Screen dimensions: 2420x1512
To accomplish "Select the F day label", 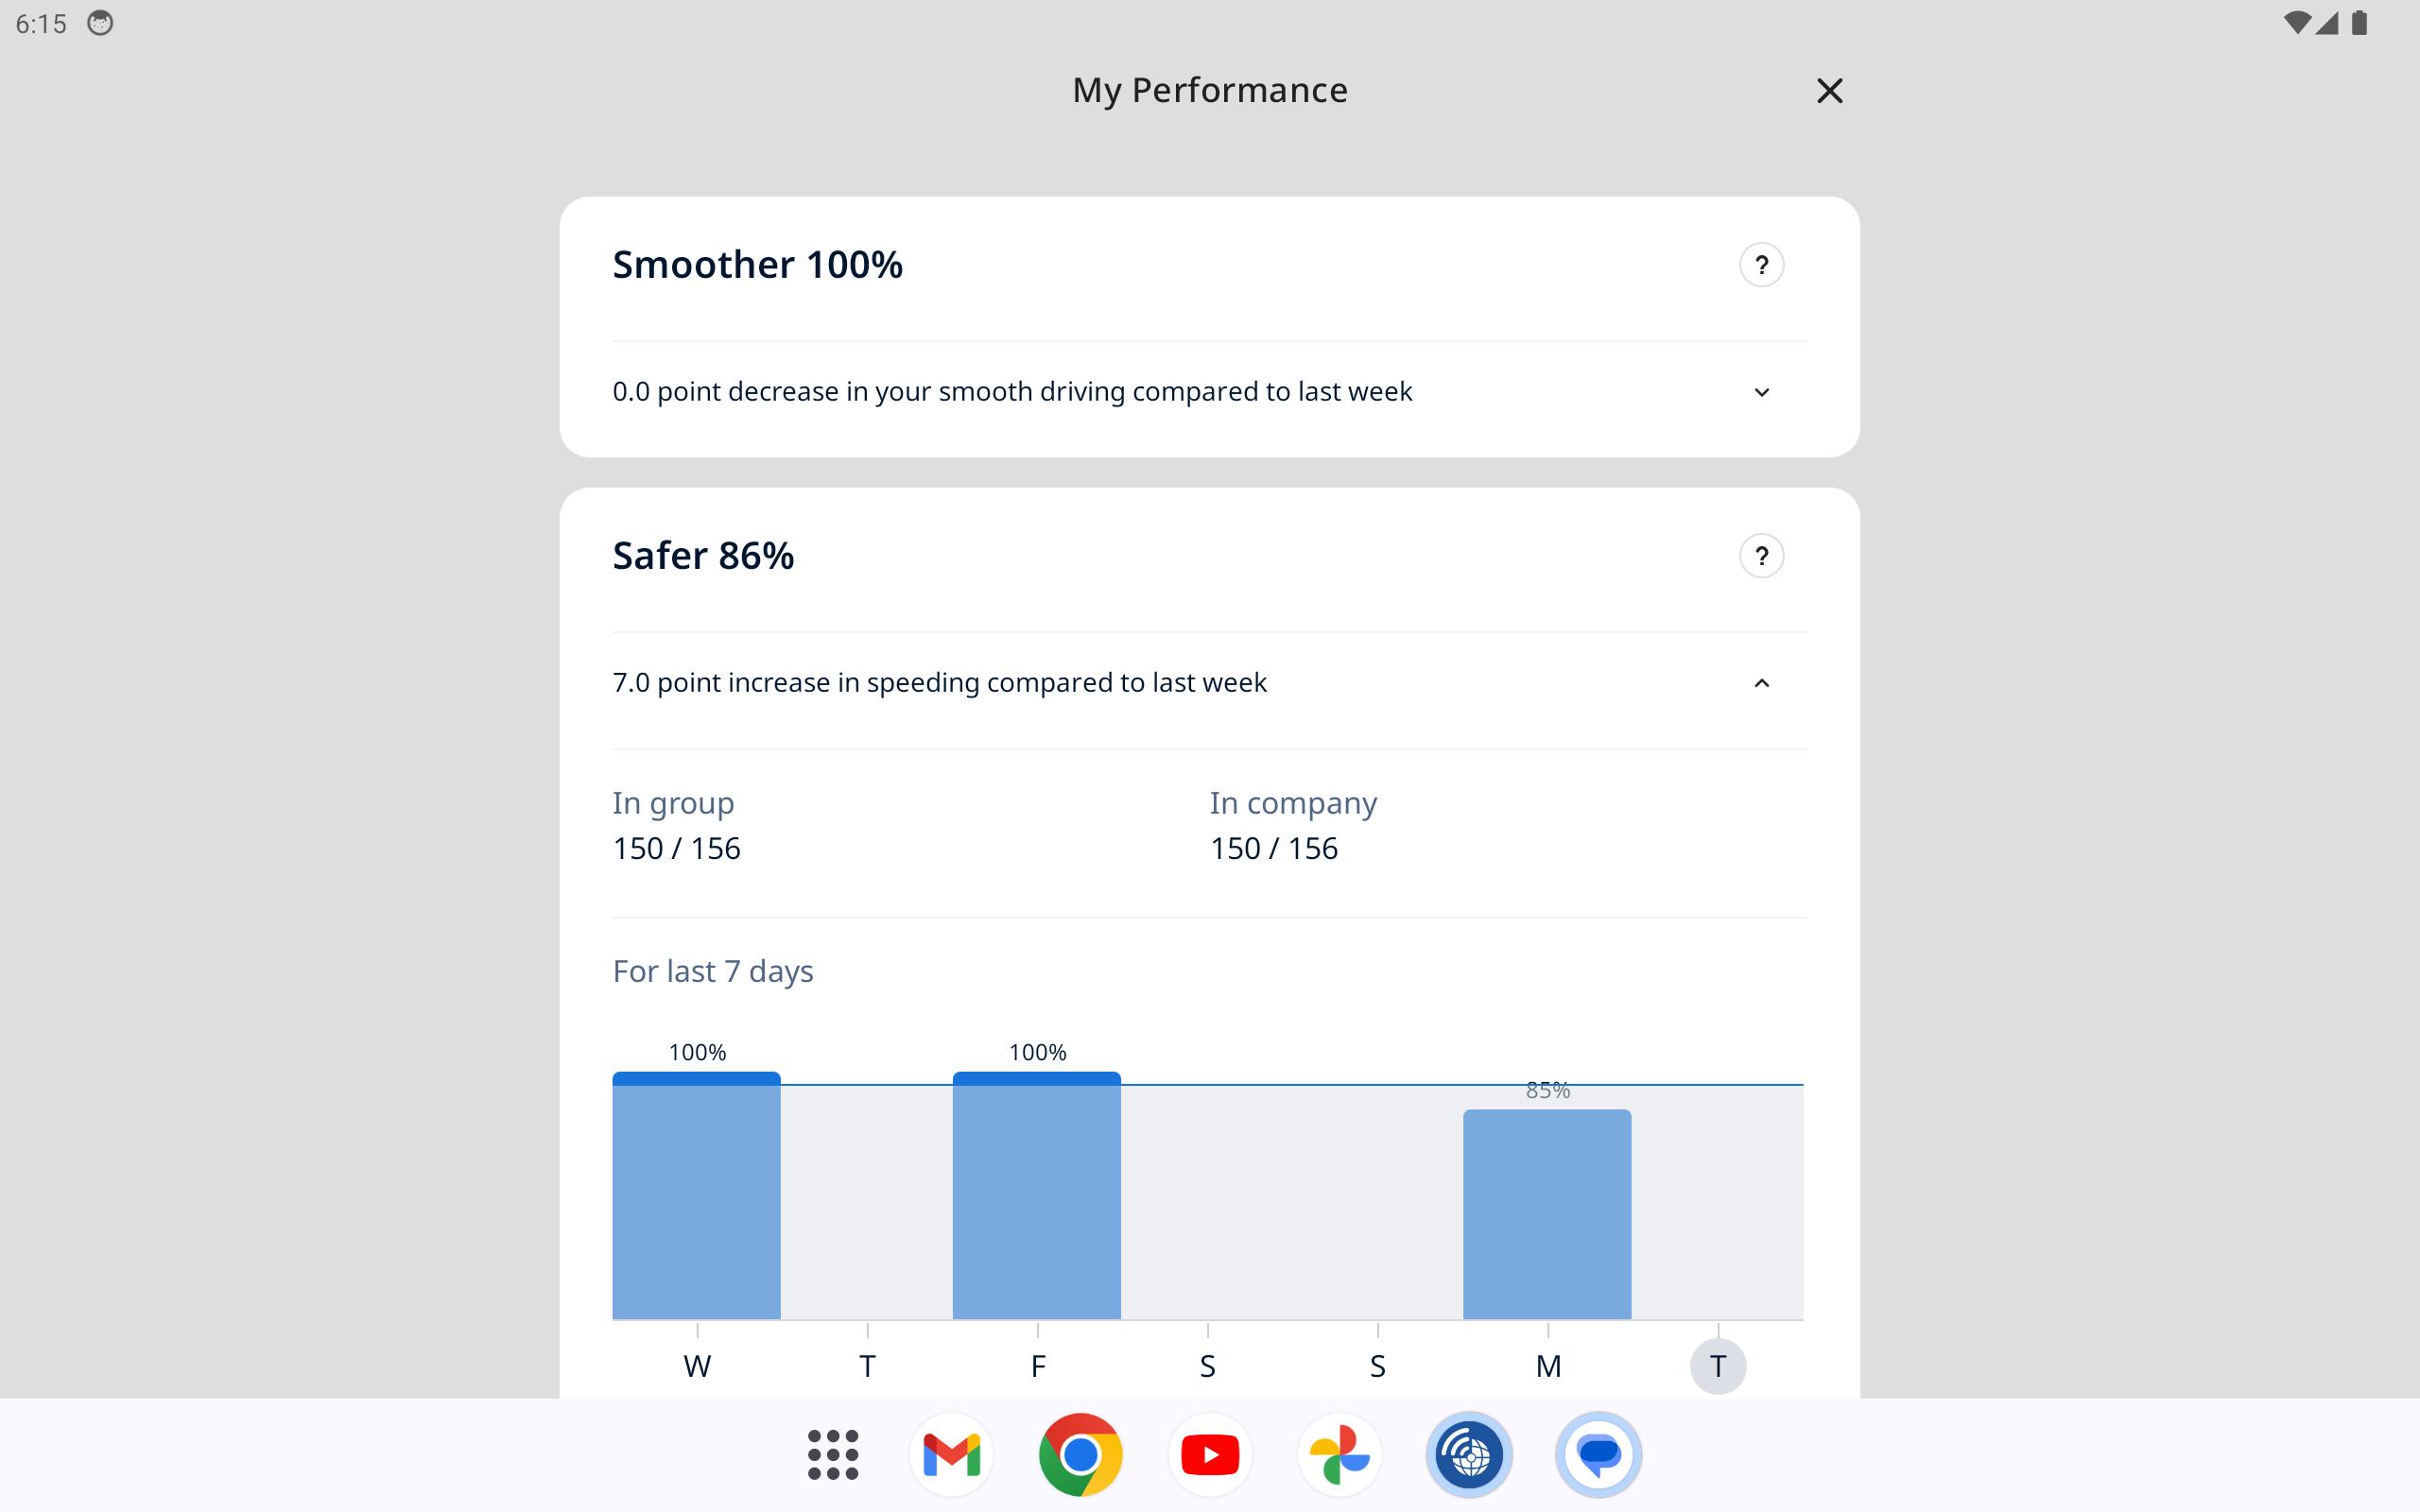I will pos(1038,1366).
